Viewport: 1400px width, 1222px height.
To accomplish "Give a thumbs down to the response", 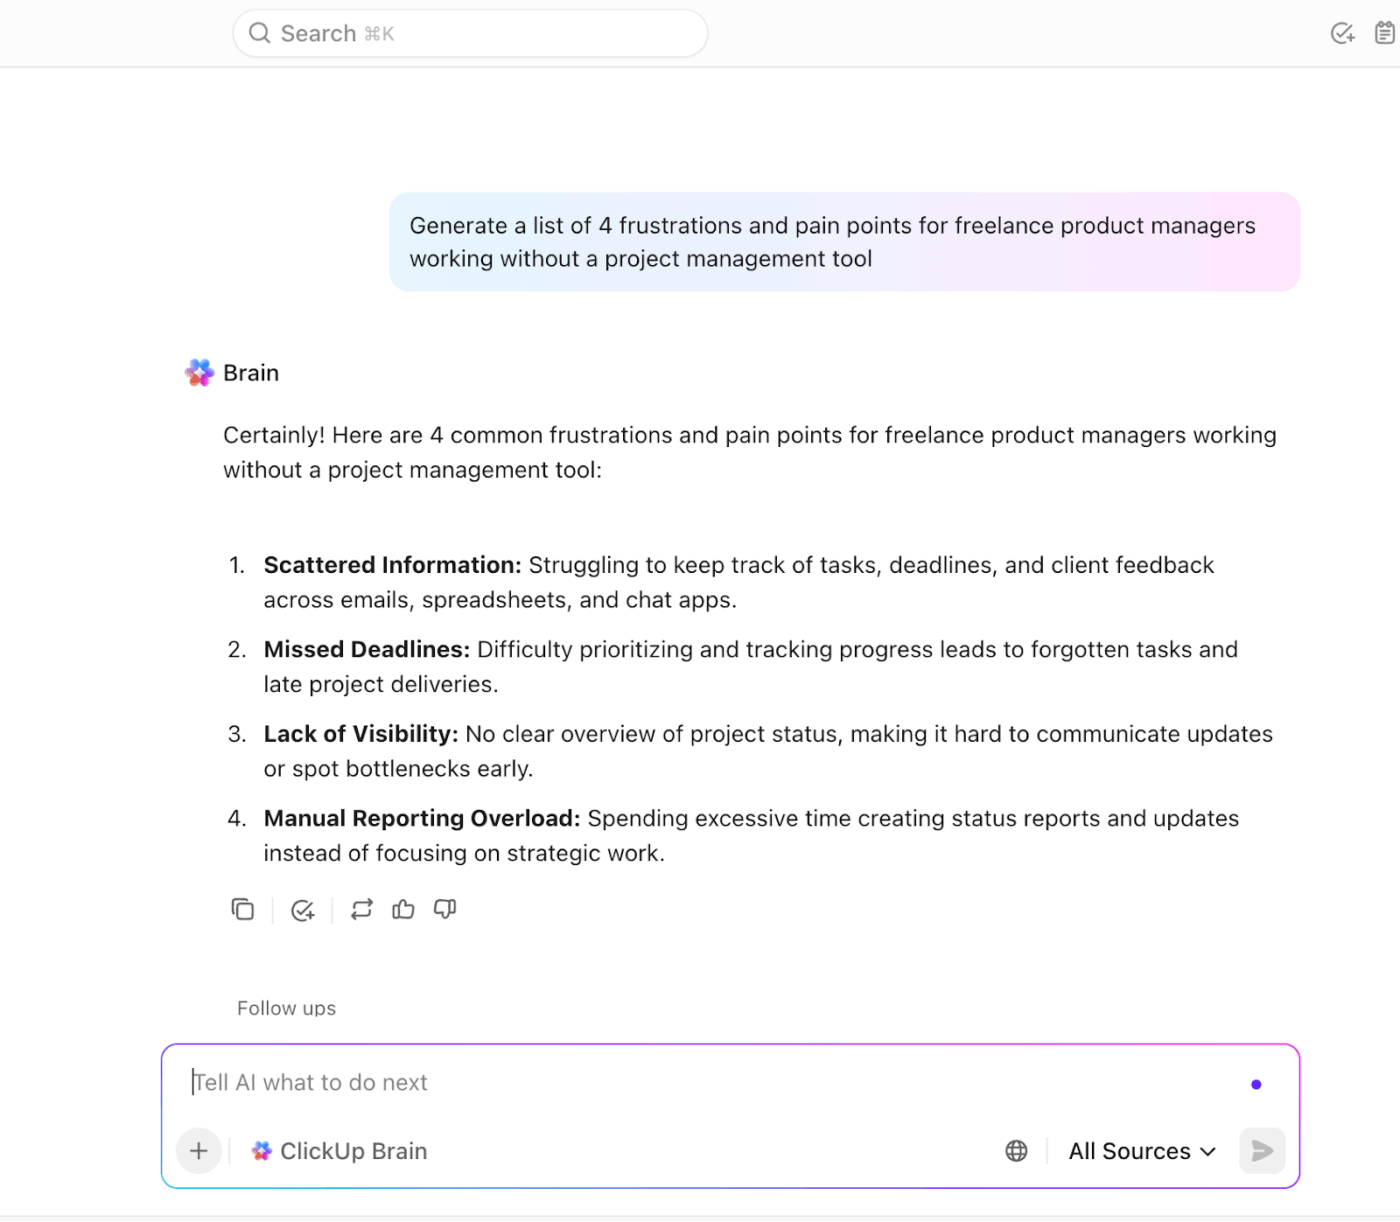I will (445, 909).
